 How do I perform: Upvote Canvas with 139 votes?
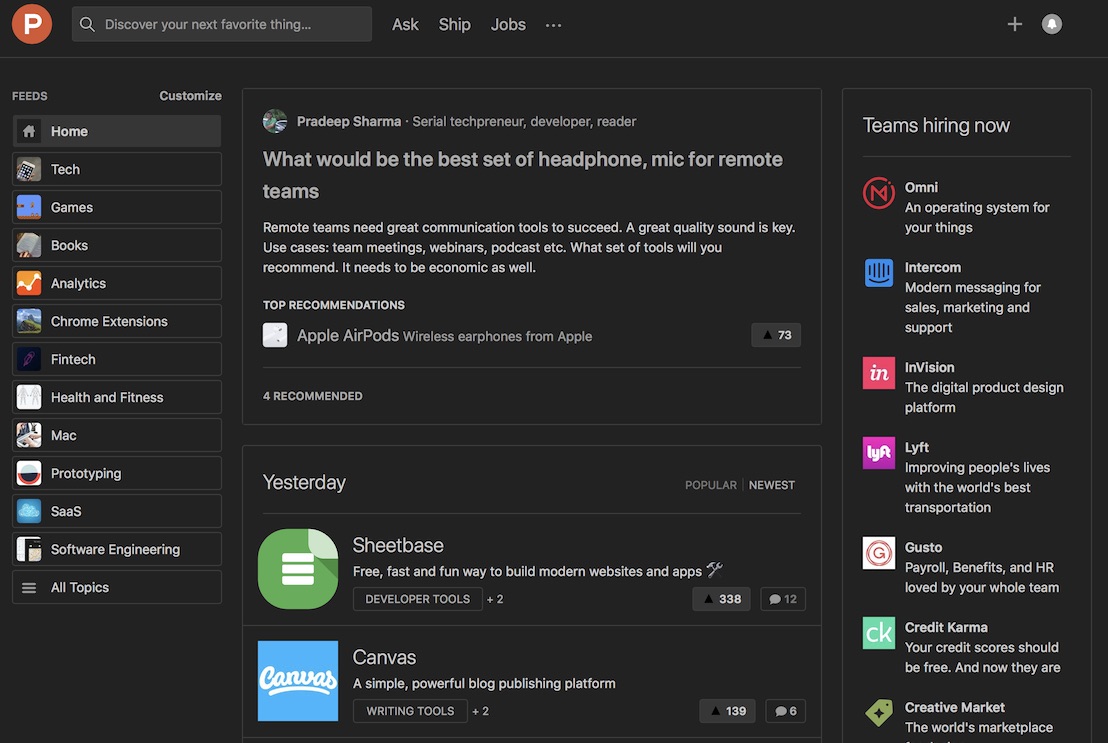coord(727,710)
